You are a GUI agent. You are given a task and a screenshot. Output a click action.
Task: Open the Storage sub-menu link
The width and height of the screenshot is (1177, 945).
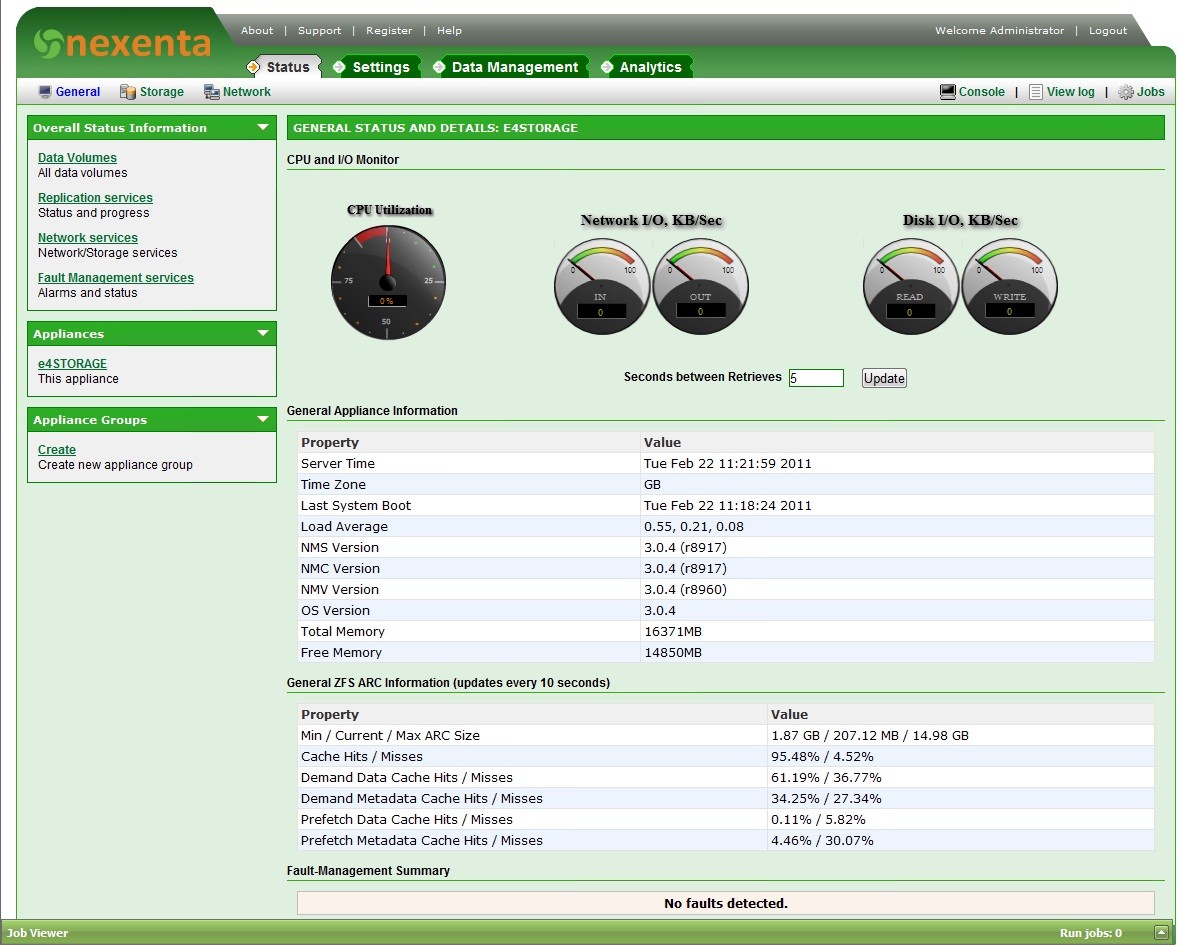click(x=161, y=92)
